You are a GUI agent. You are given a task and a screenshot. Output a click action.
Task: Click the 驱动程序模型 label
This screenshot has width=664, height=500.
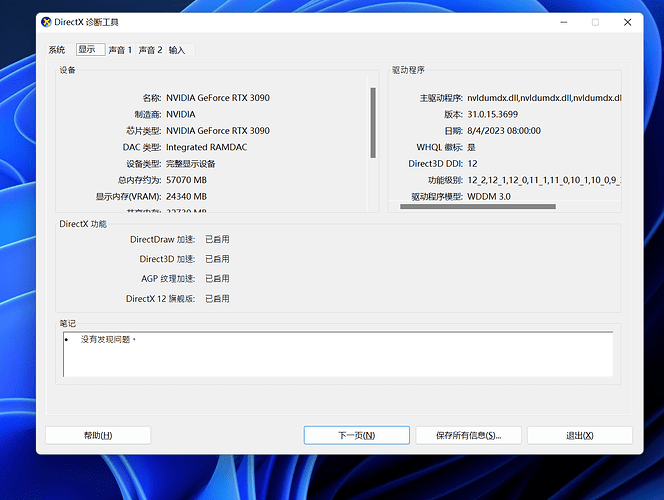[x=437, y=196]
